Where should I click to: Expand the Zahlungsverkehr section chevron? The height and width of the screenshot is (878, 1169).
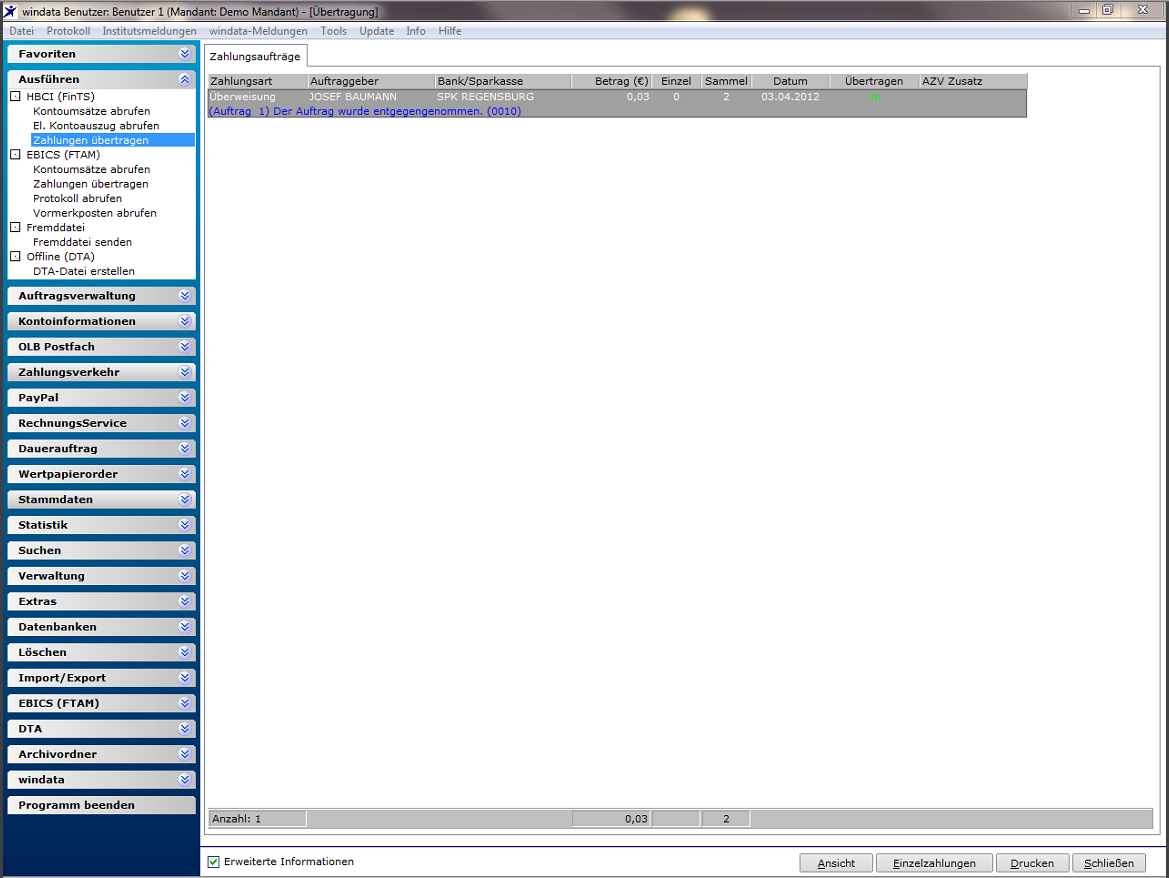pos(185,372)
